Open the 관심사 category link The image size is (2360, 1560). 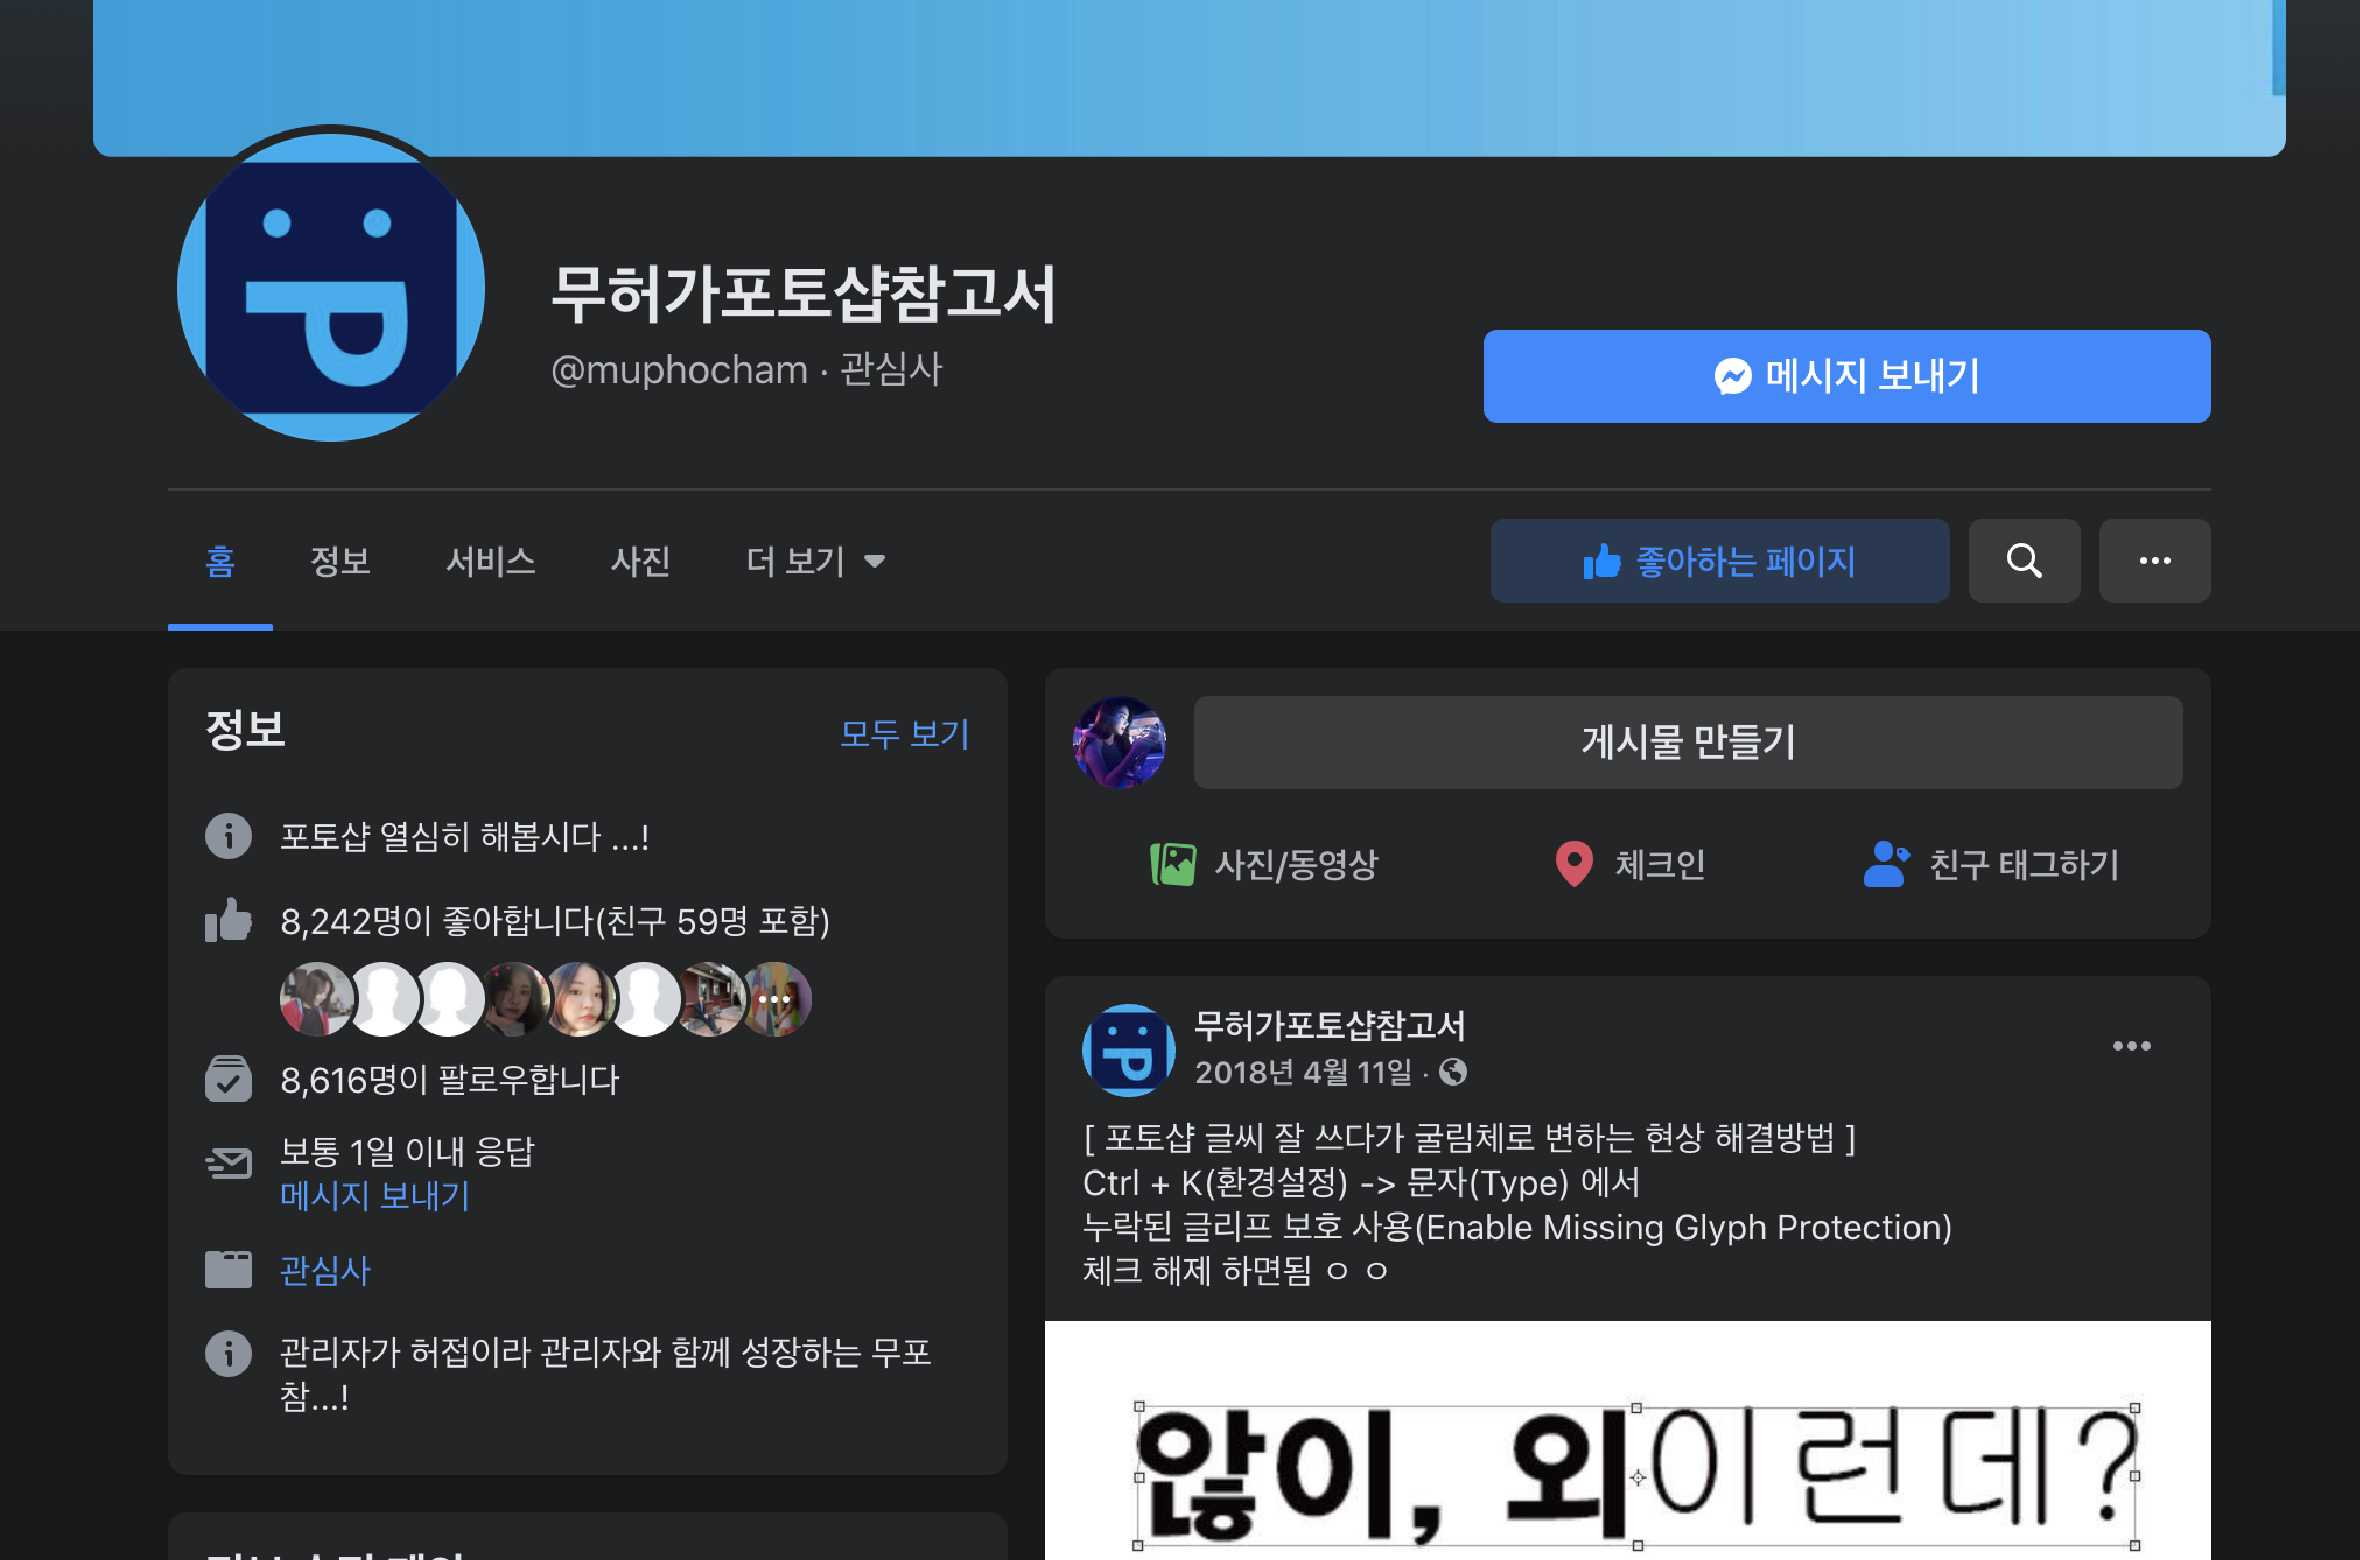[x=325, y=1270]
